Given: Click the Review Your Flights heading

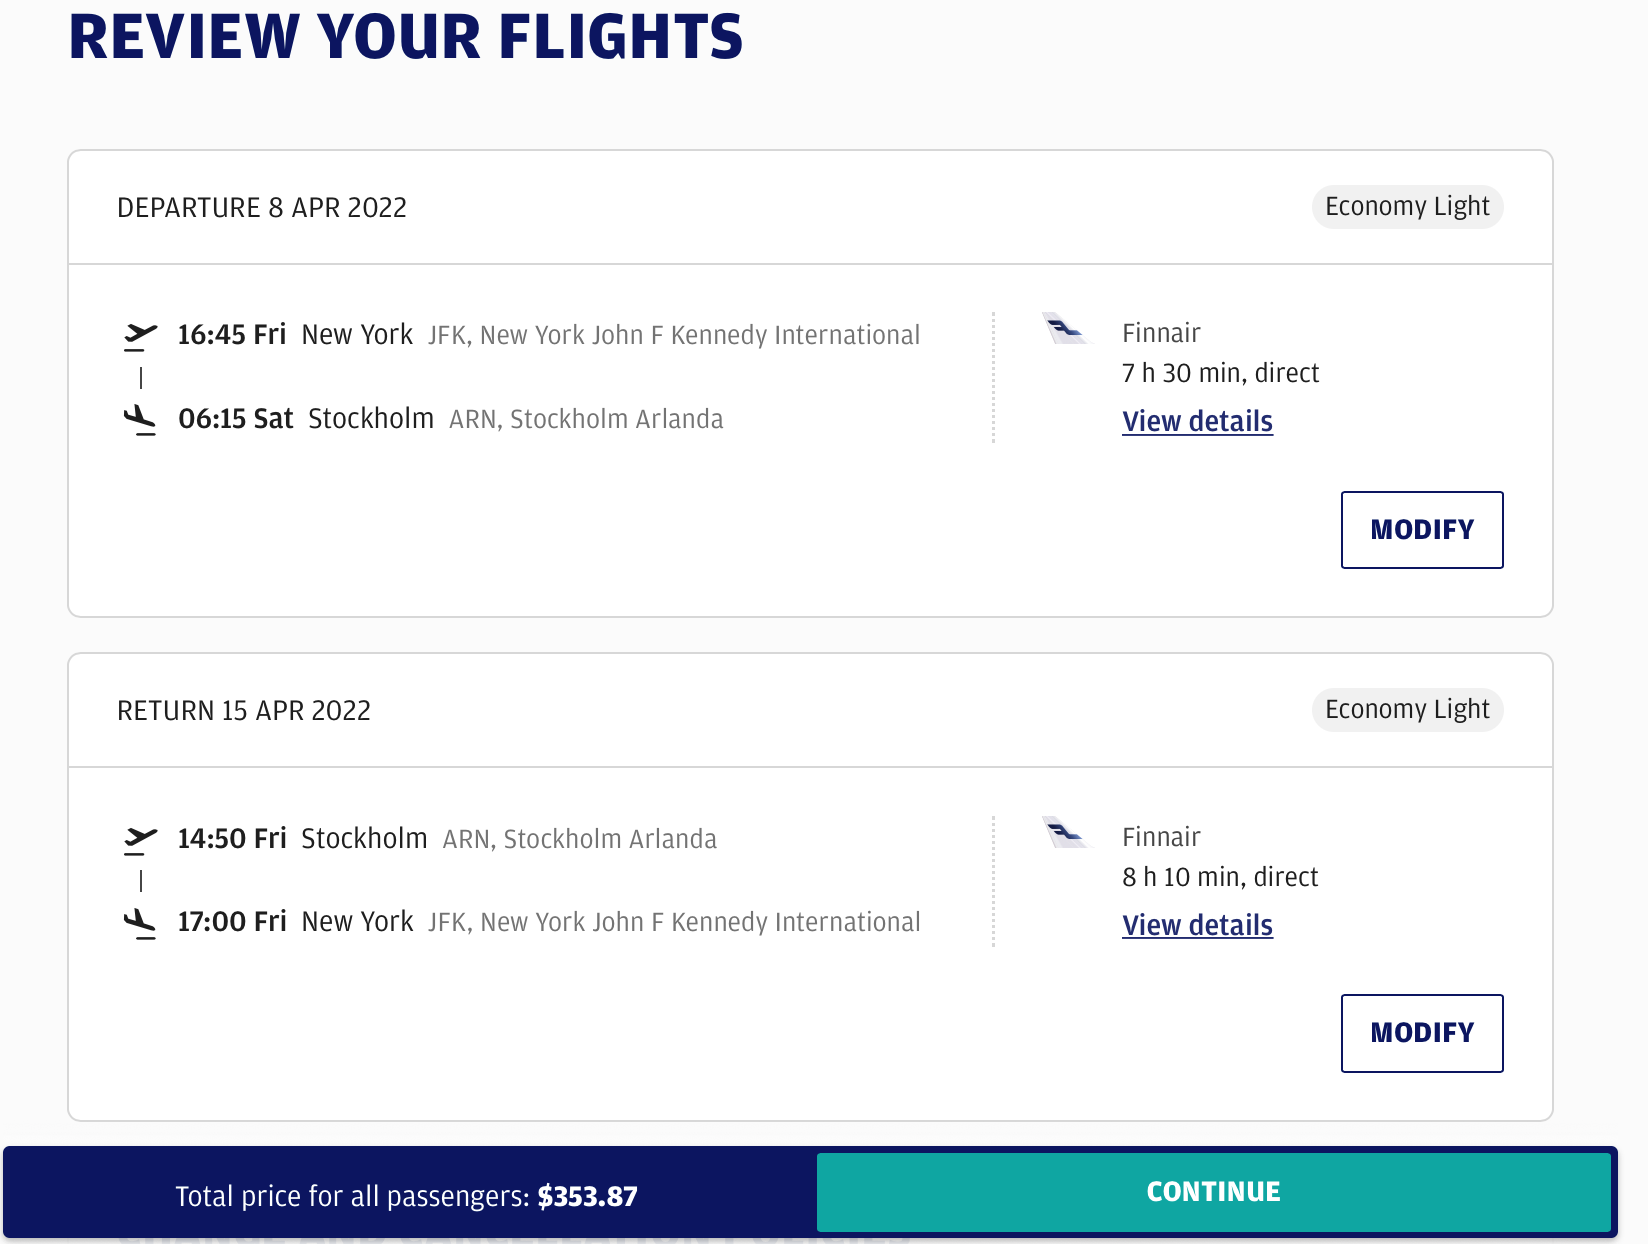Looking at the screenshot, I should click(405, 38).
